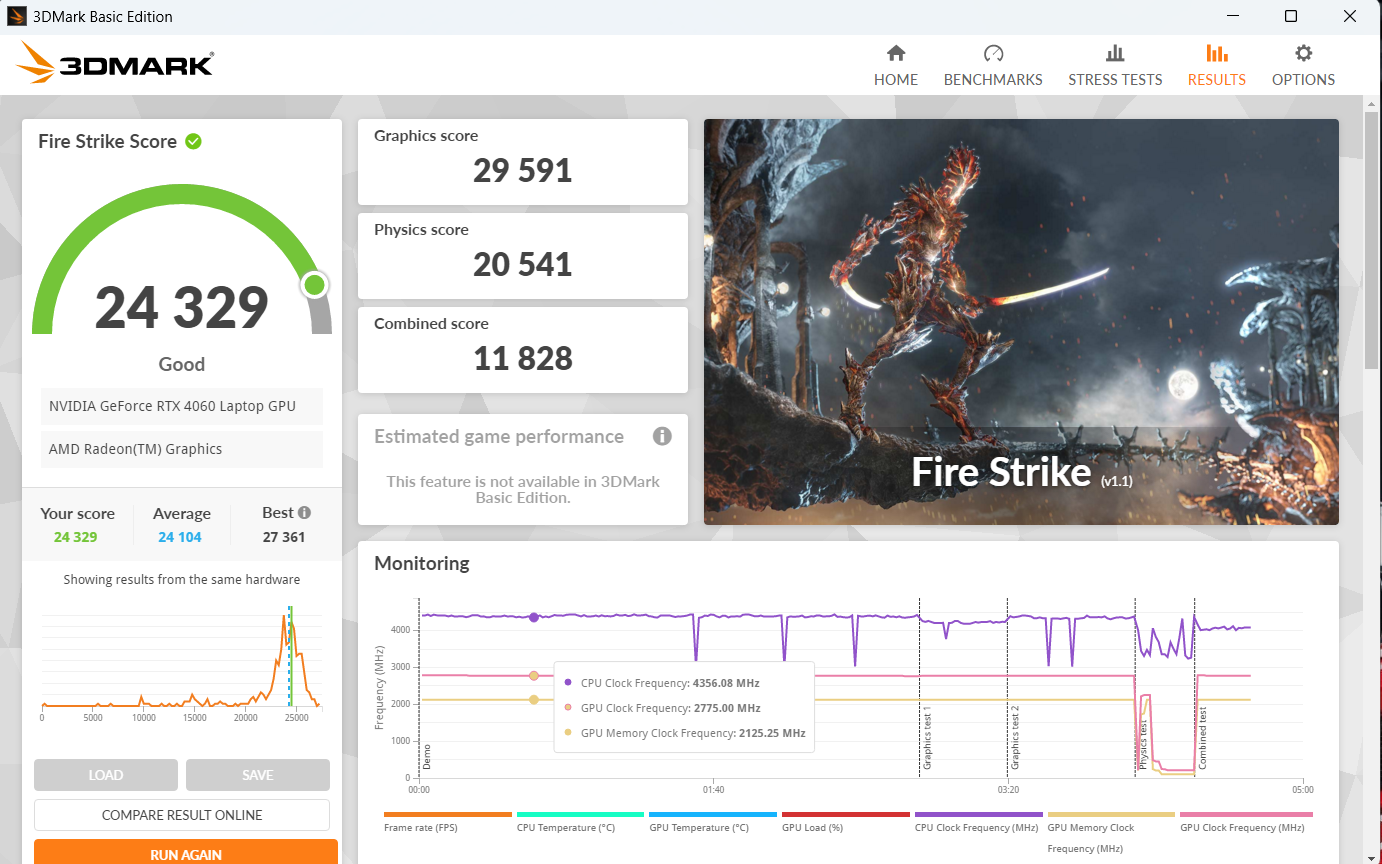Toggle the CPU Temperature legend series
Image resolution: width=1382 pixels, height=864 pixels.
[580, 822]
